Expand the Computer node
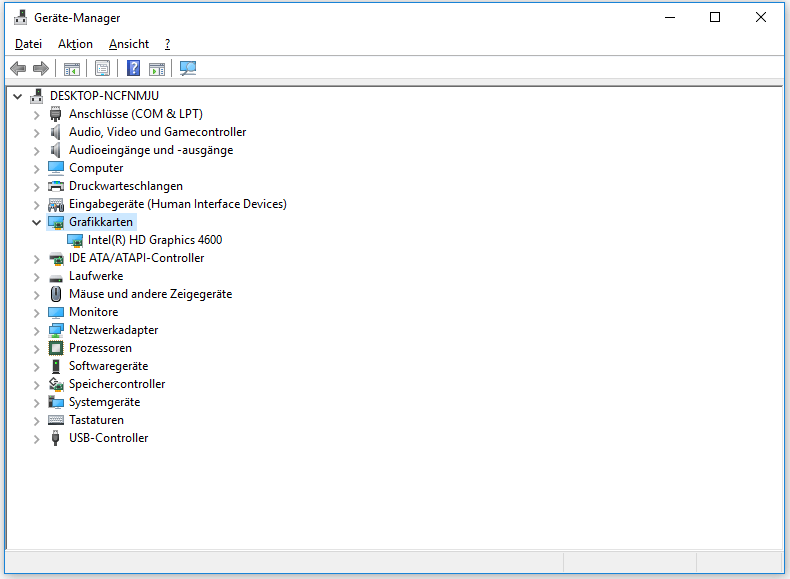790x579 pixels. click(36, 169)
